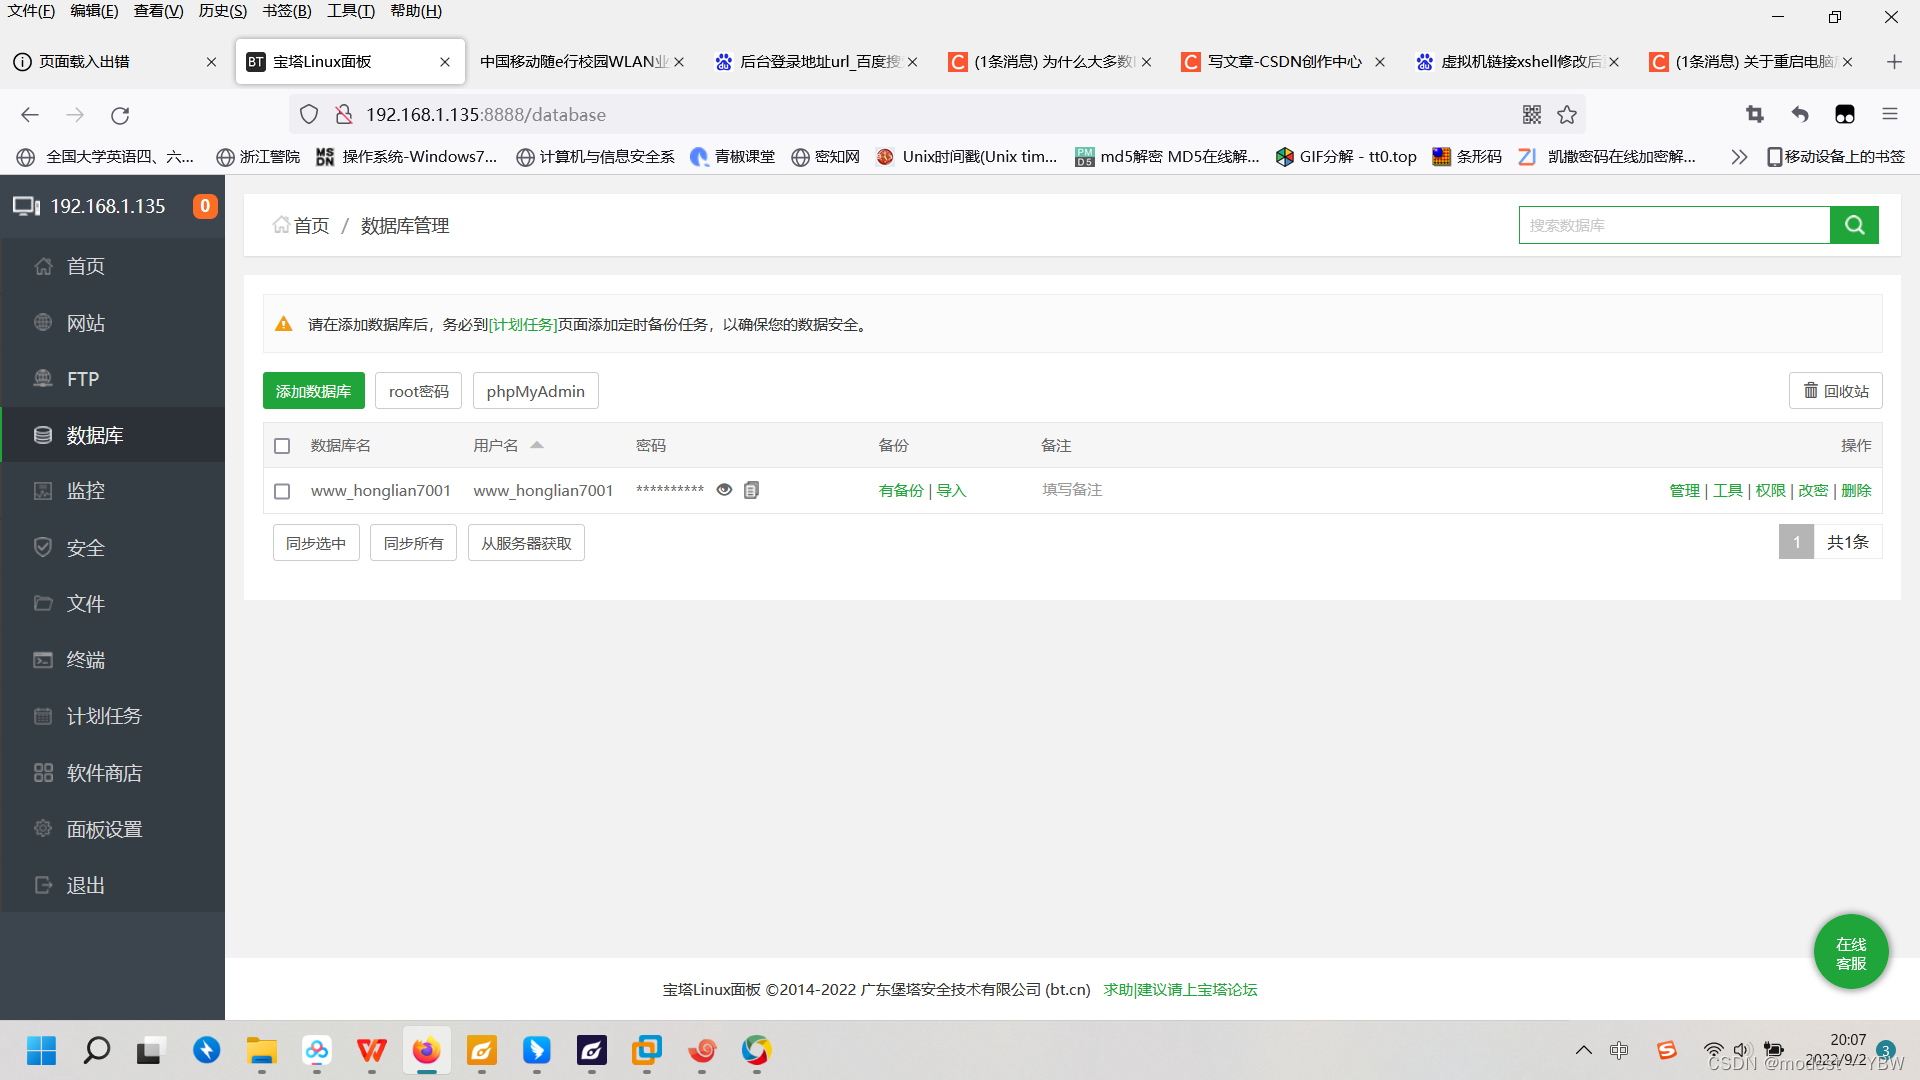Open 软件商店 in the sidebar

[x=104, y=773]
